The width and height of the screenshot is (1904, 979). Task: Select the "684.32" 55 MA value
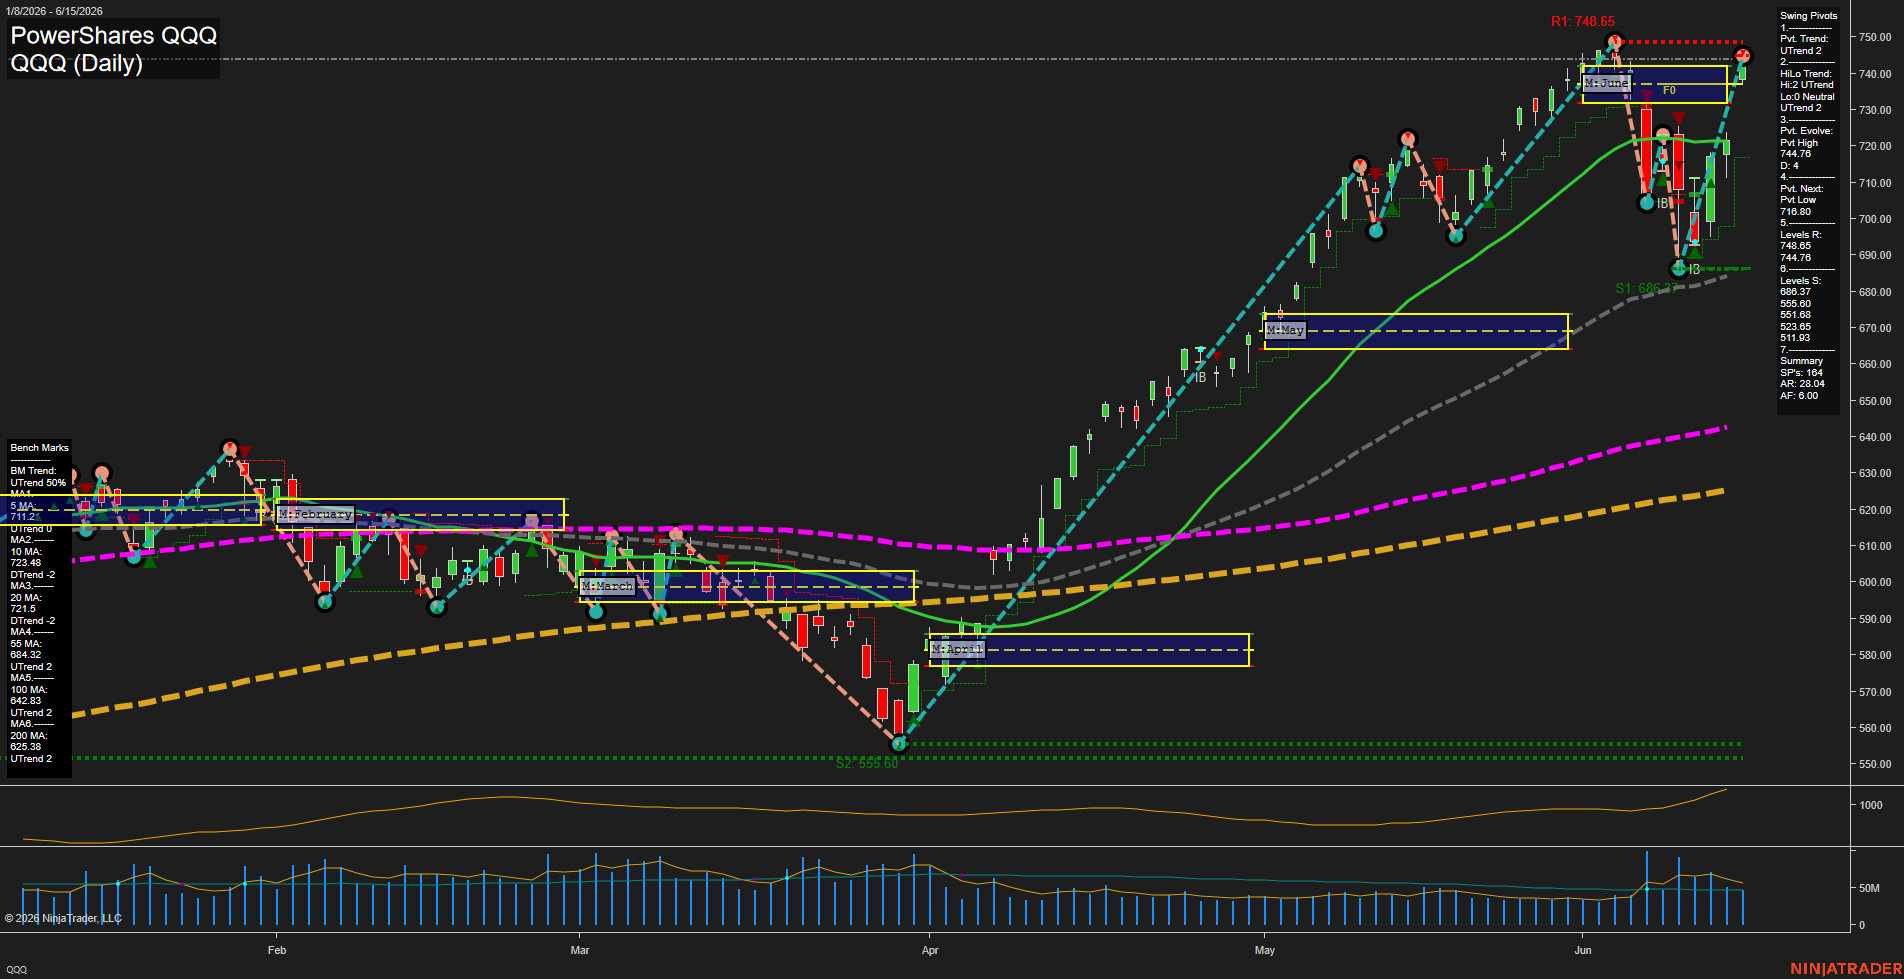26,655
